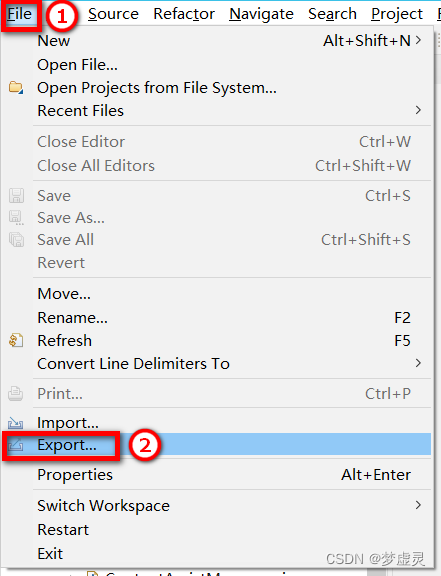Click the Save All icon
The image size is (441, 576).
click(x=16, y=240)
